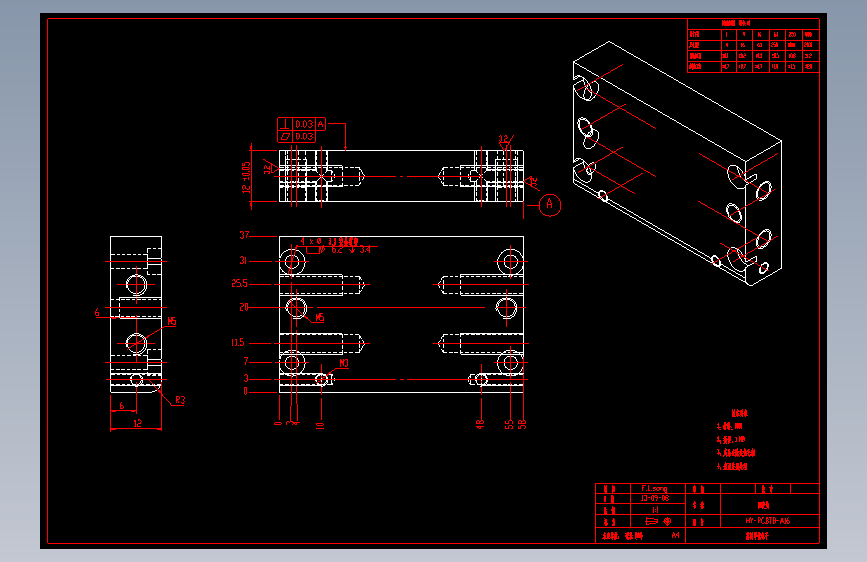Click the flatness tolerance 0.03 frame
Viewport: 867px width, 562px height.
pos(296,137)
